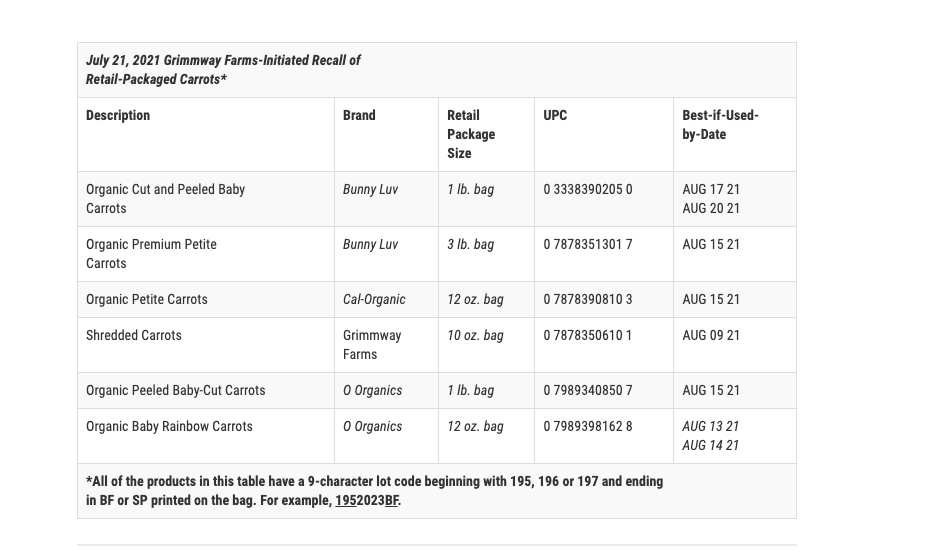Viewport: 938px width, 560px height.
Task: Click the Cal-Organic brand cell
Action: point(374,299)
